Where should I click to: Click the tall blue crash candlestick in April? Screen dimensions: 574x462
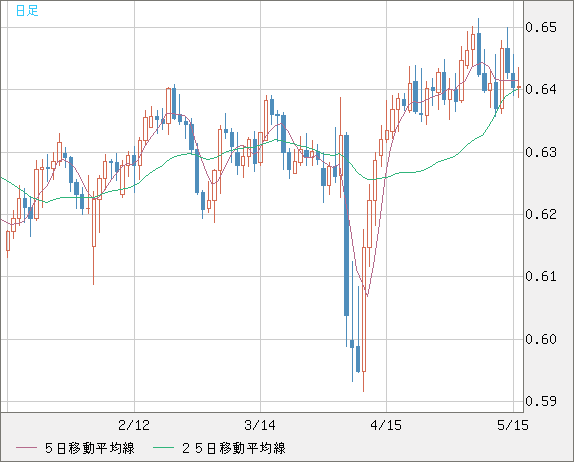pos(346,225)
